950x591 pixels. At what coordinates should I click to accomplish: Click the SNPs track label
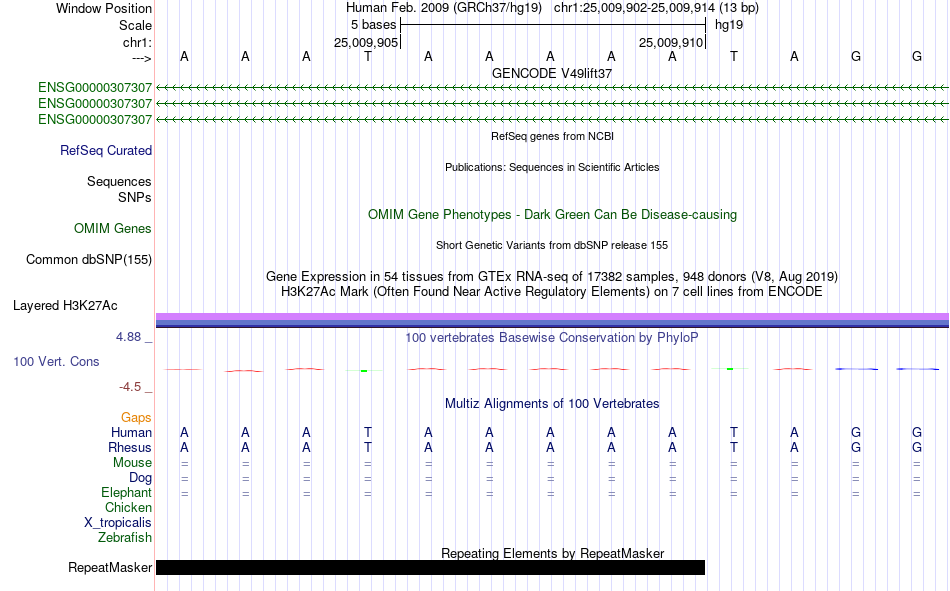pyautogui.click(x=135, y=197)
